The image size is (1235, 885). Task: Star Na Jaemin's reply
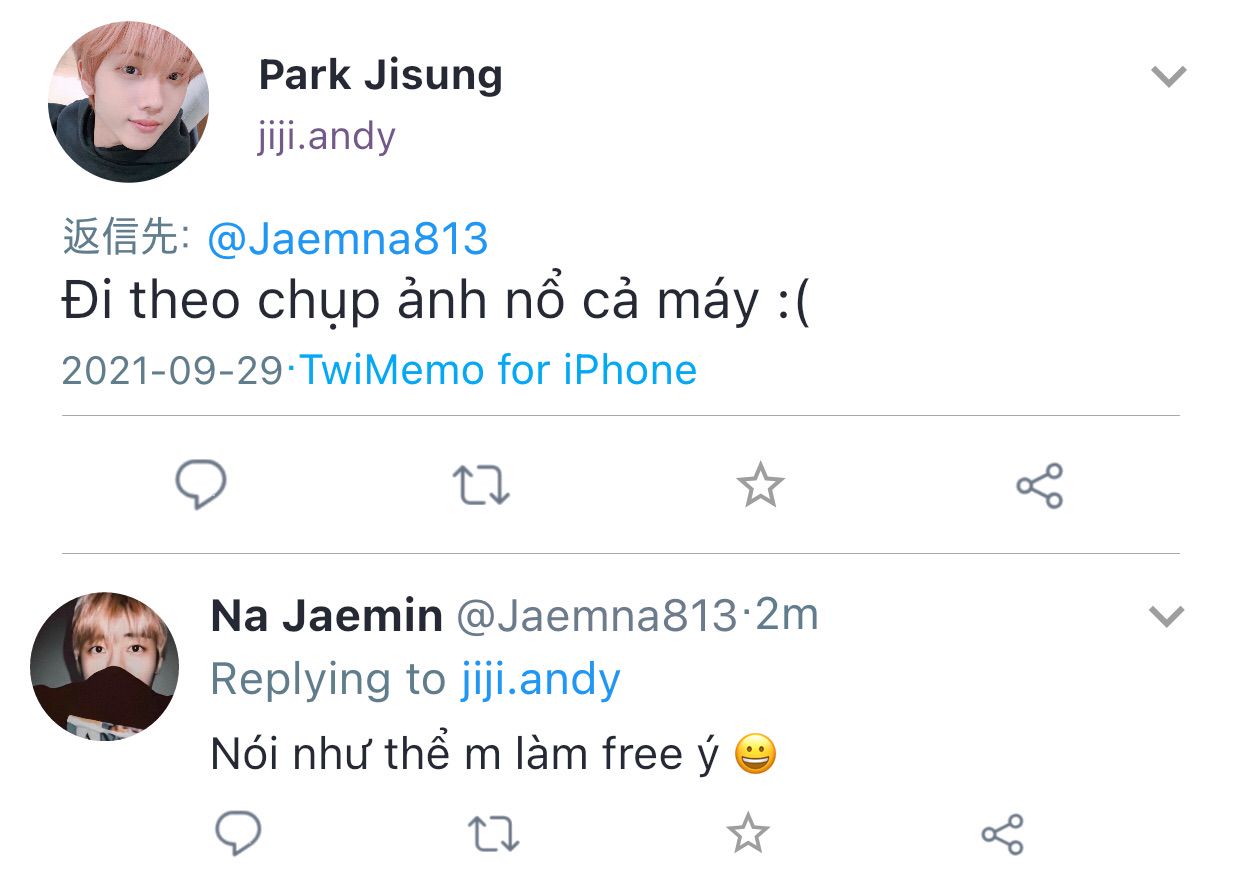747,833
